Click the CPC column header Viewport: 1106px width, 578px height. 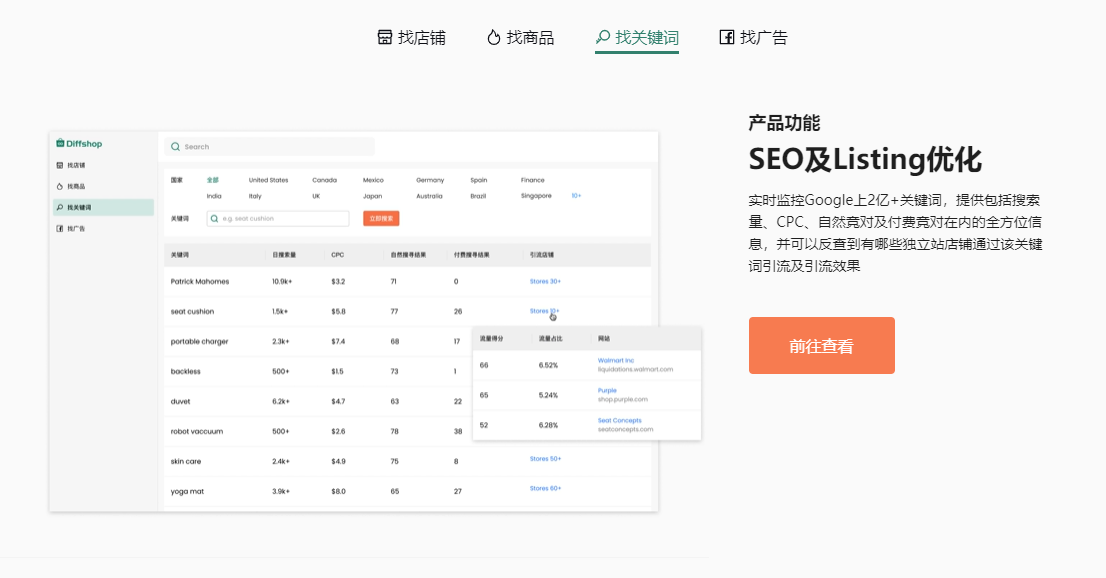click(x=338, y=255)
